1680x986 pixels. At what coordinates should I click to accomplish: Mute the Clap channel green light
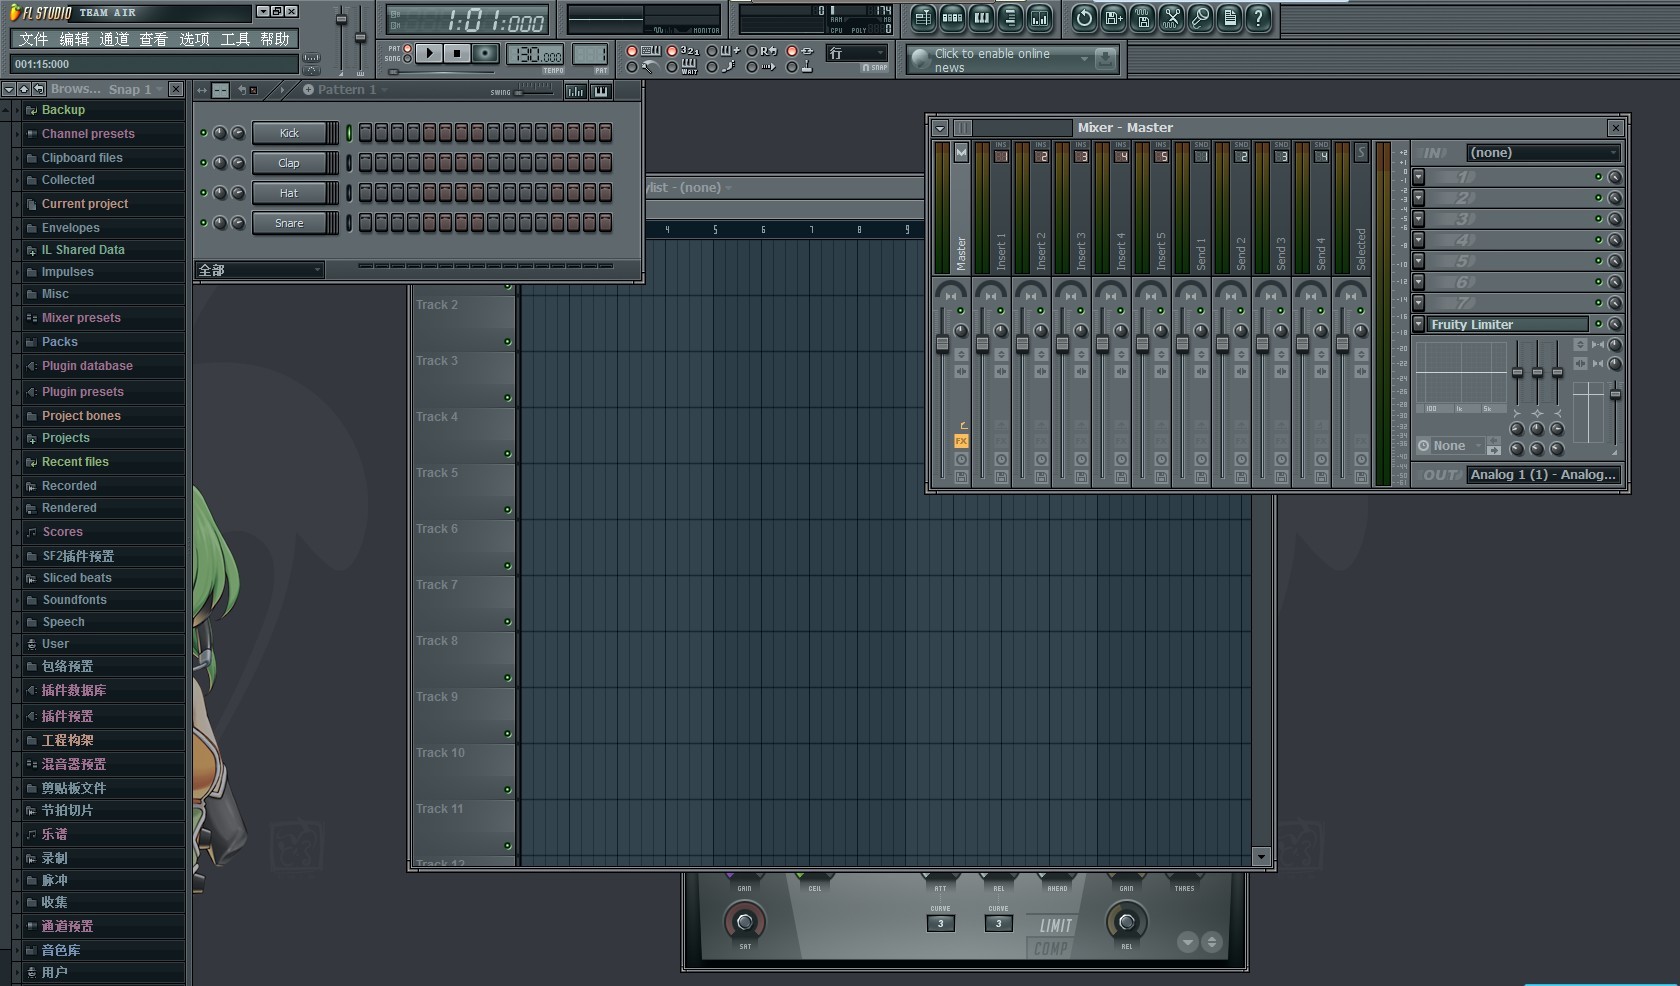204,163
